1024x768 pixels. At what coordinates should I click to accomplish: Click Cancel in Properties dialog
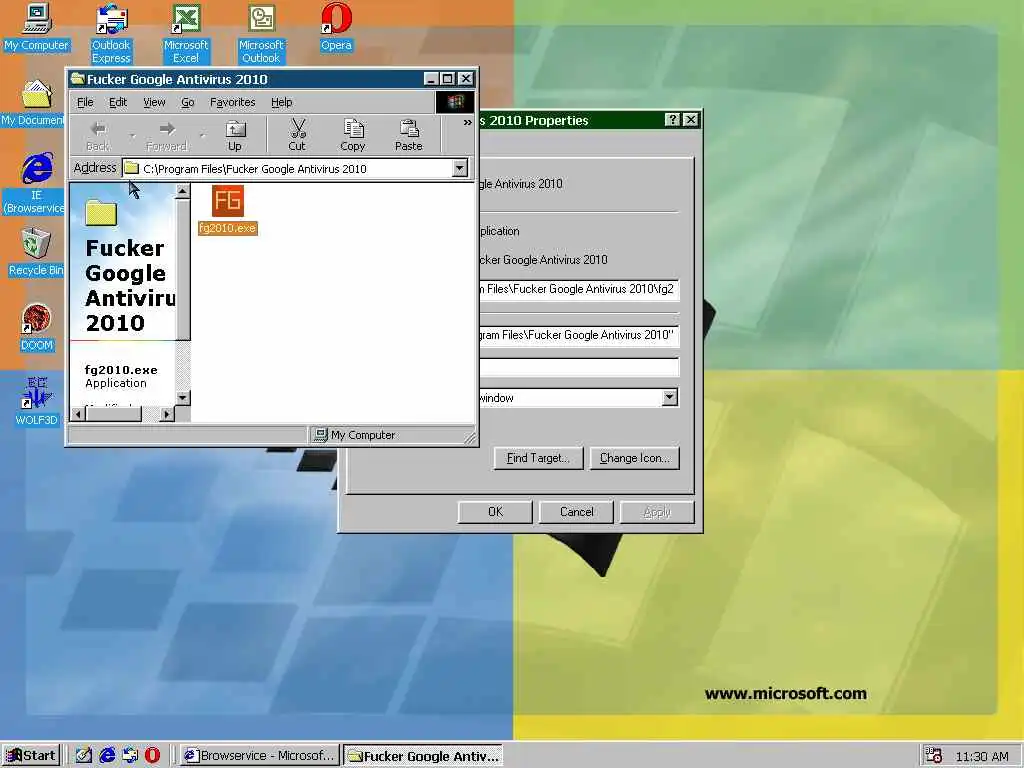[x=577, y=512]
